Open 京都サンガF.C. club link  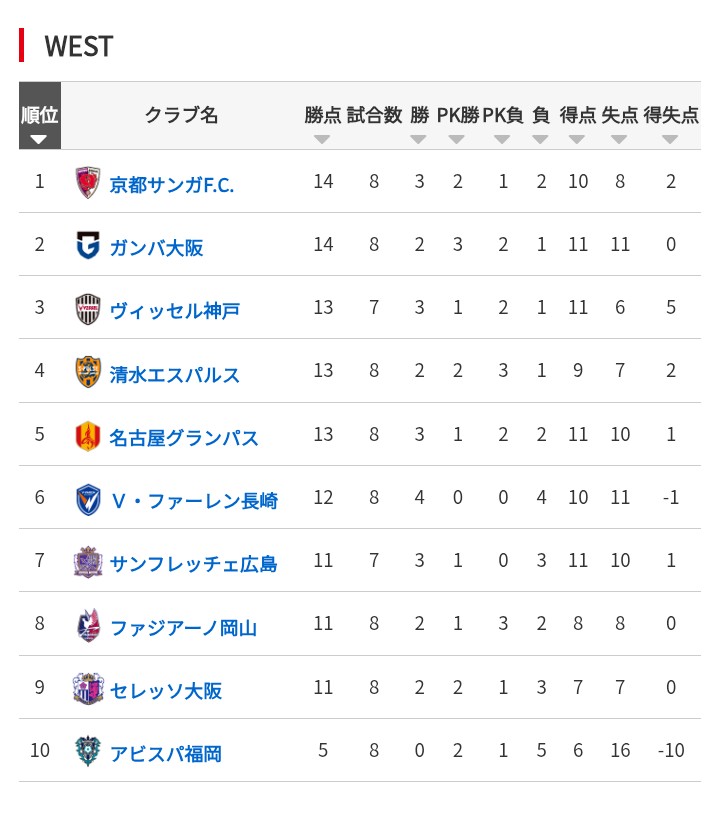pyautogui.click(x=171, y=185)
